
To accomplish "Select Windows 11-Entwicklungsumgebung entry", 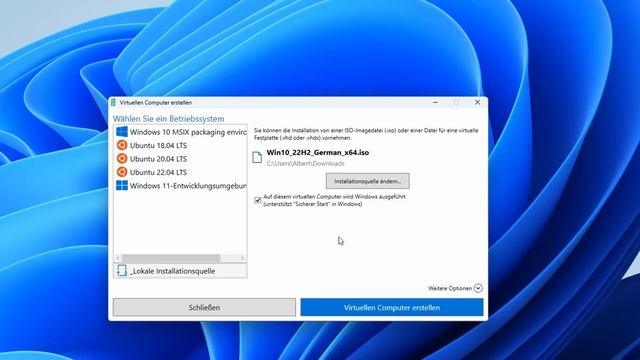I will point(180,186).
